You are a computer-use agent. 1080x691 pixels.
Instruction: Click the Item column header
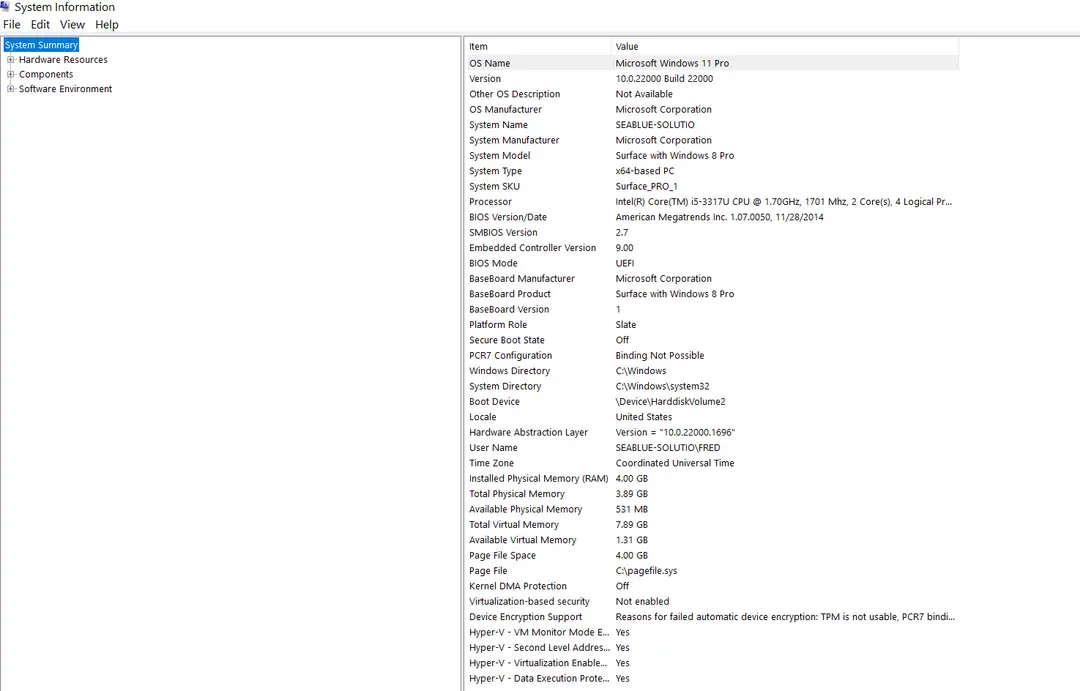click(538, 47)
